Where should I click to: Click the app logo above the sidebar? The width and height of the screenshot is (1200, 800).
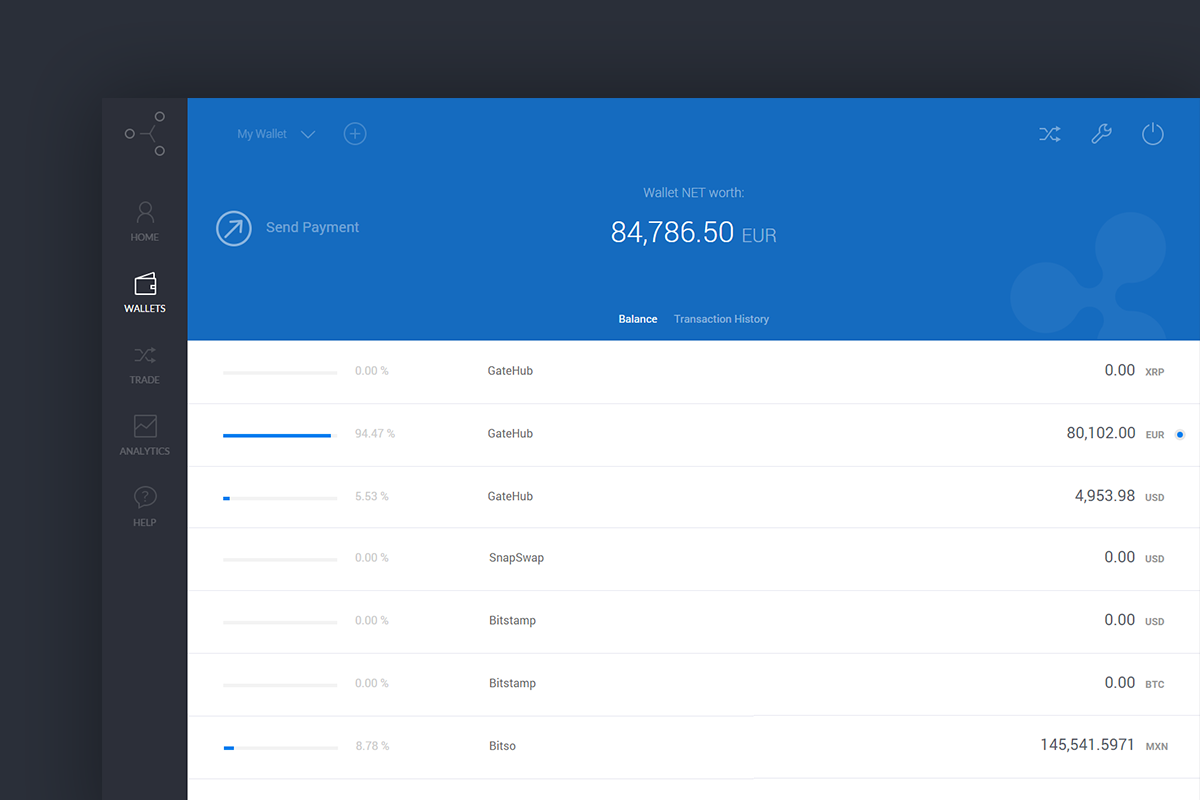point(144,131)
